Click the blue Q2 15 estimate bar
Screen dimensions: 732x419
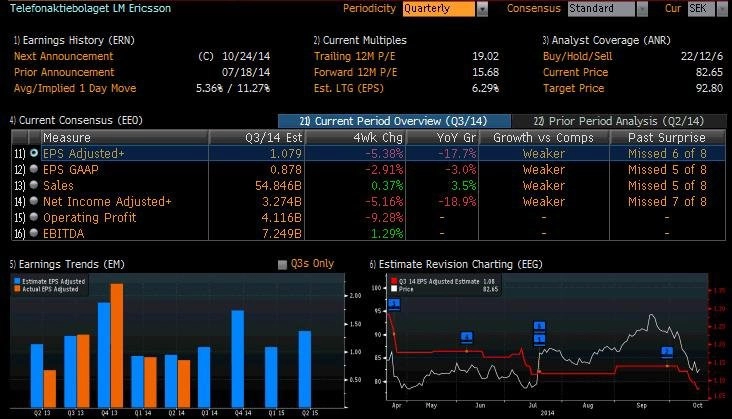[305, 369]
